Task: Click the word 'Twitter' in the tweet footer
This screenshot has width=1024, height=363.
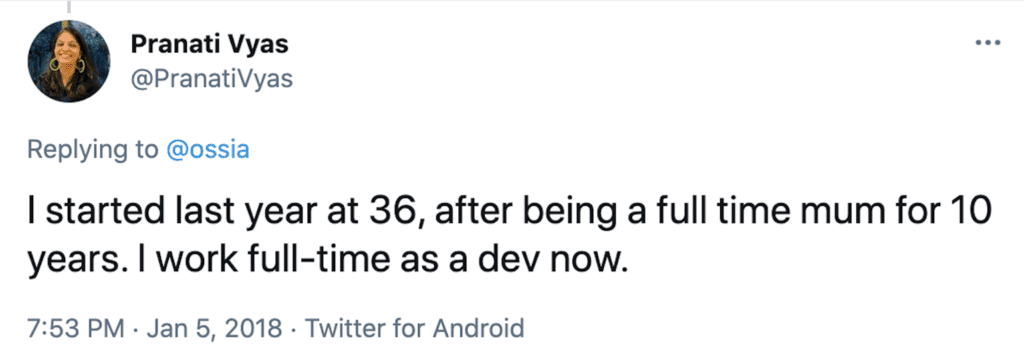Action: point(347,326)
